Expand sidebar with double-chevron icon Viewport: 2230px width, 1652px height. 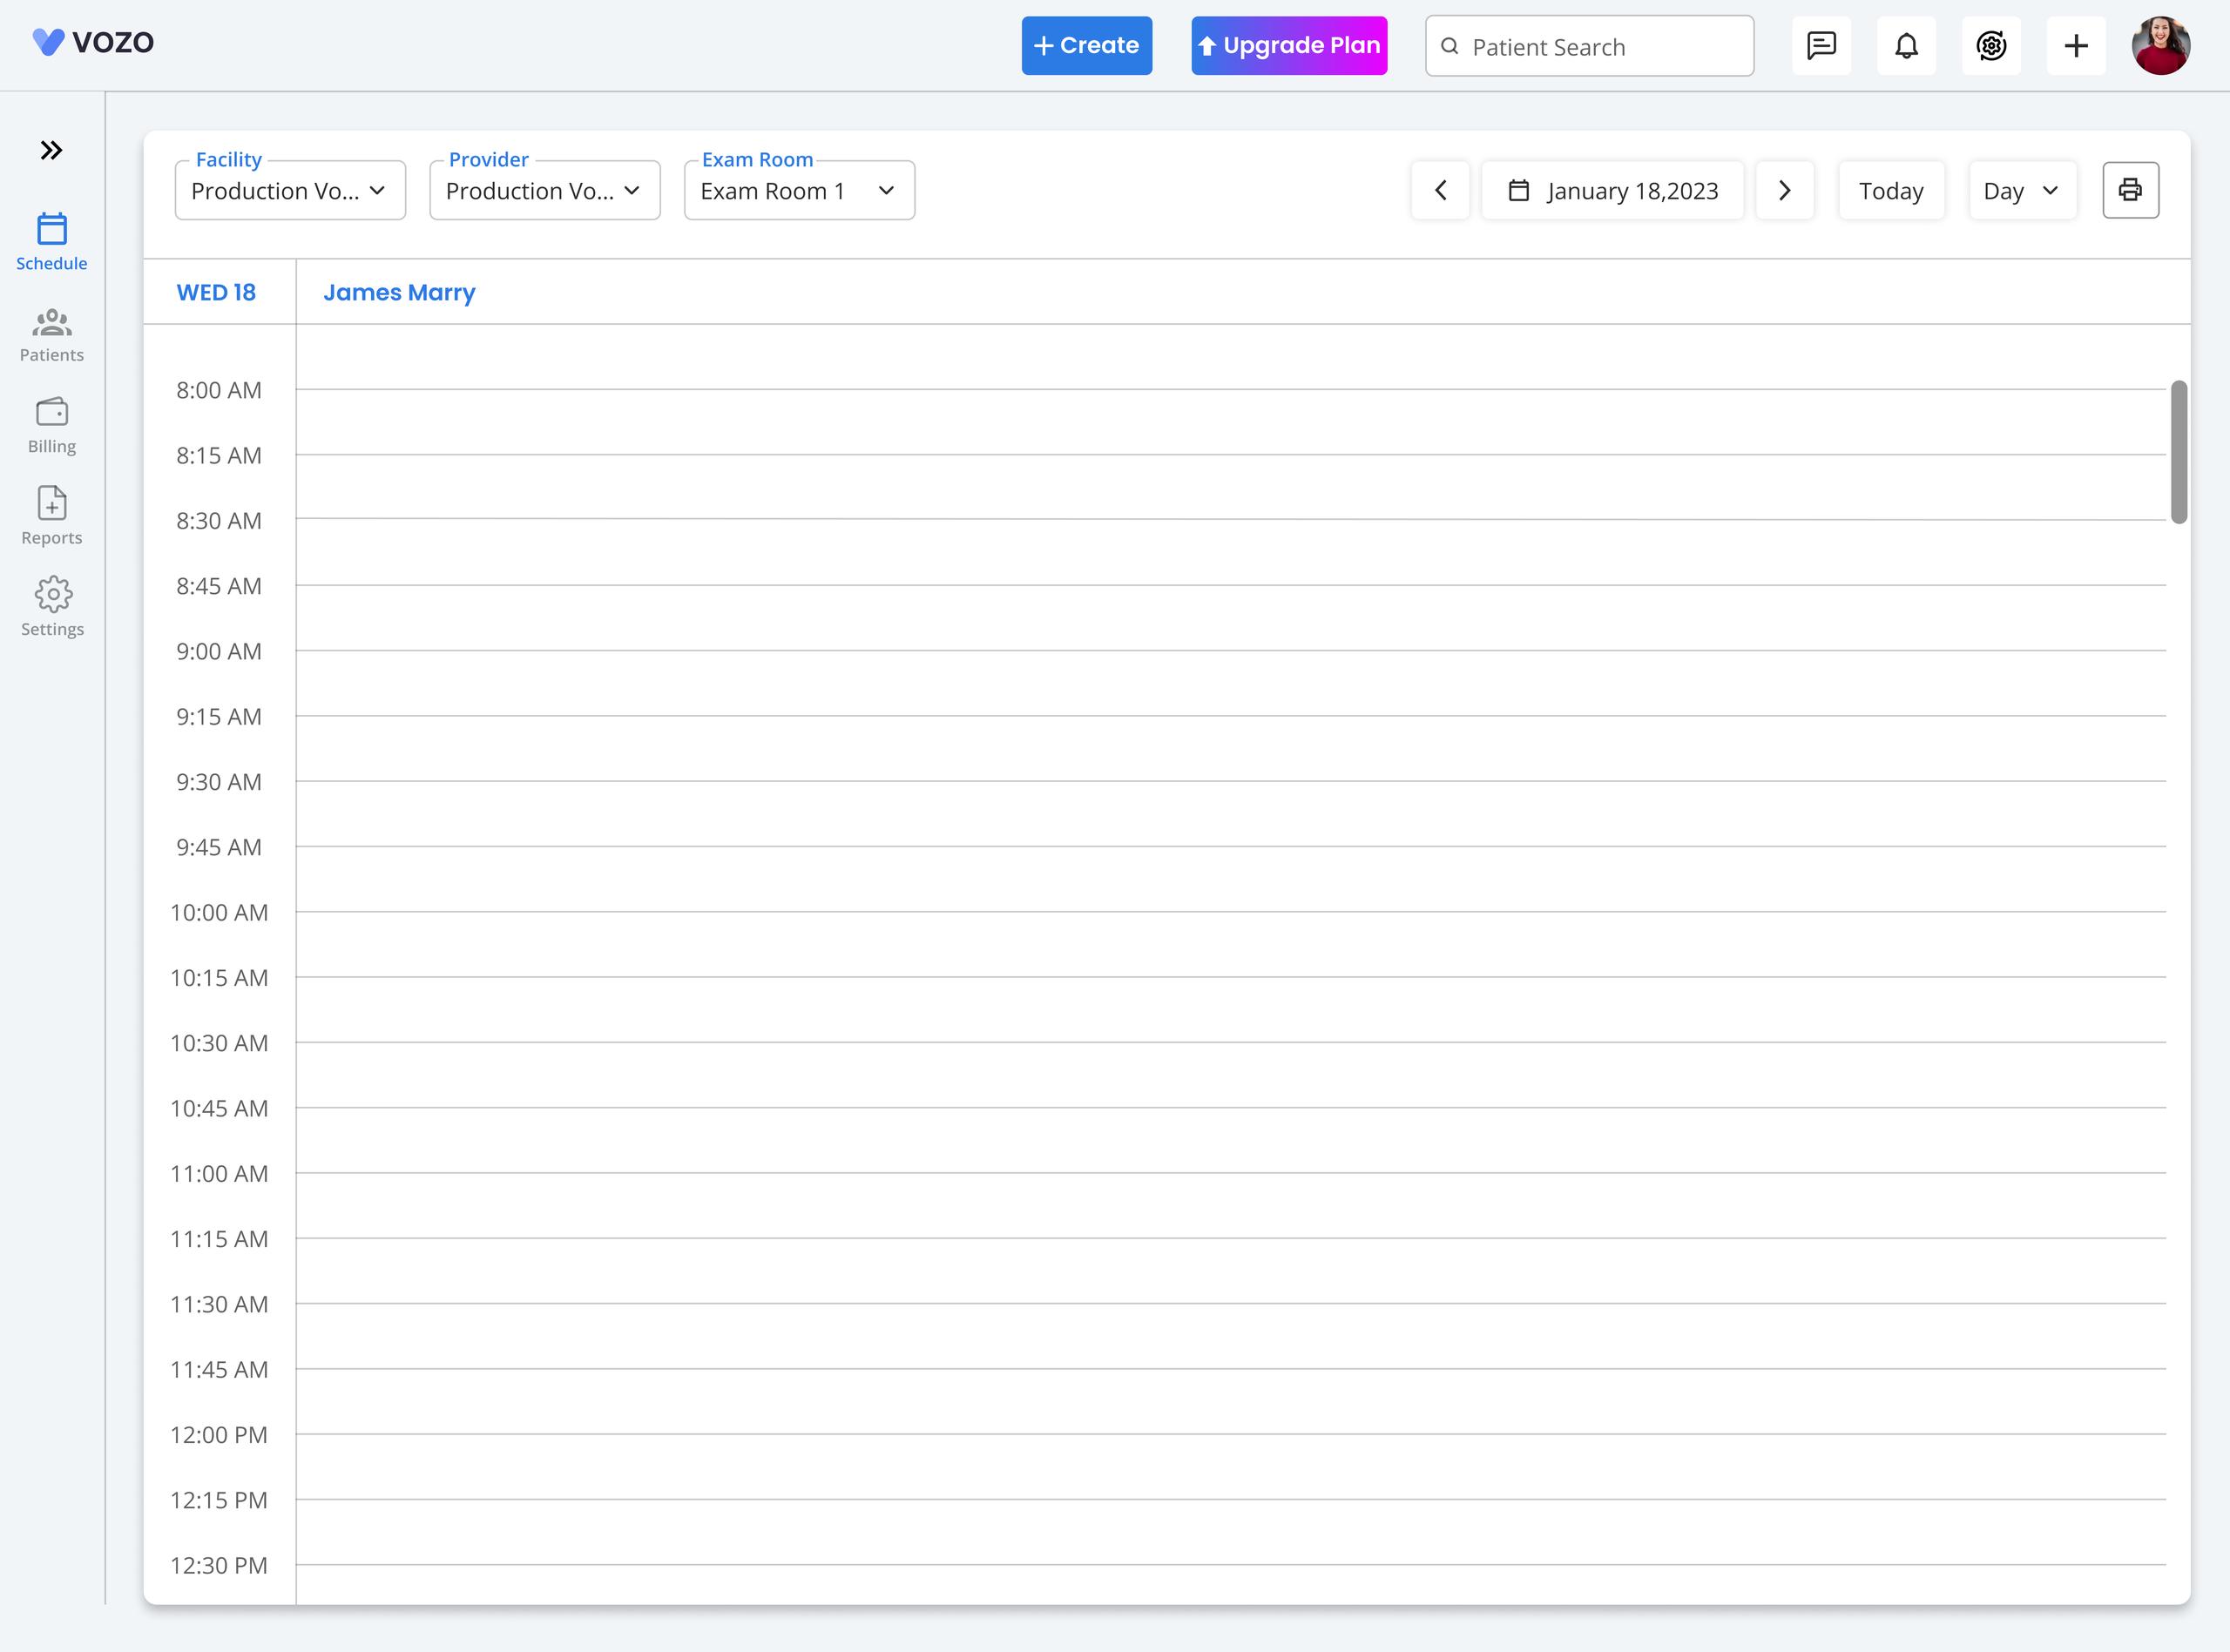[51, 150]
